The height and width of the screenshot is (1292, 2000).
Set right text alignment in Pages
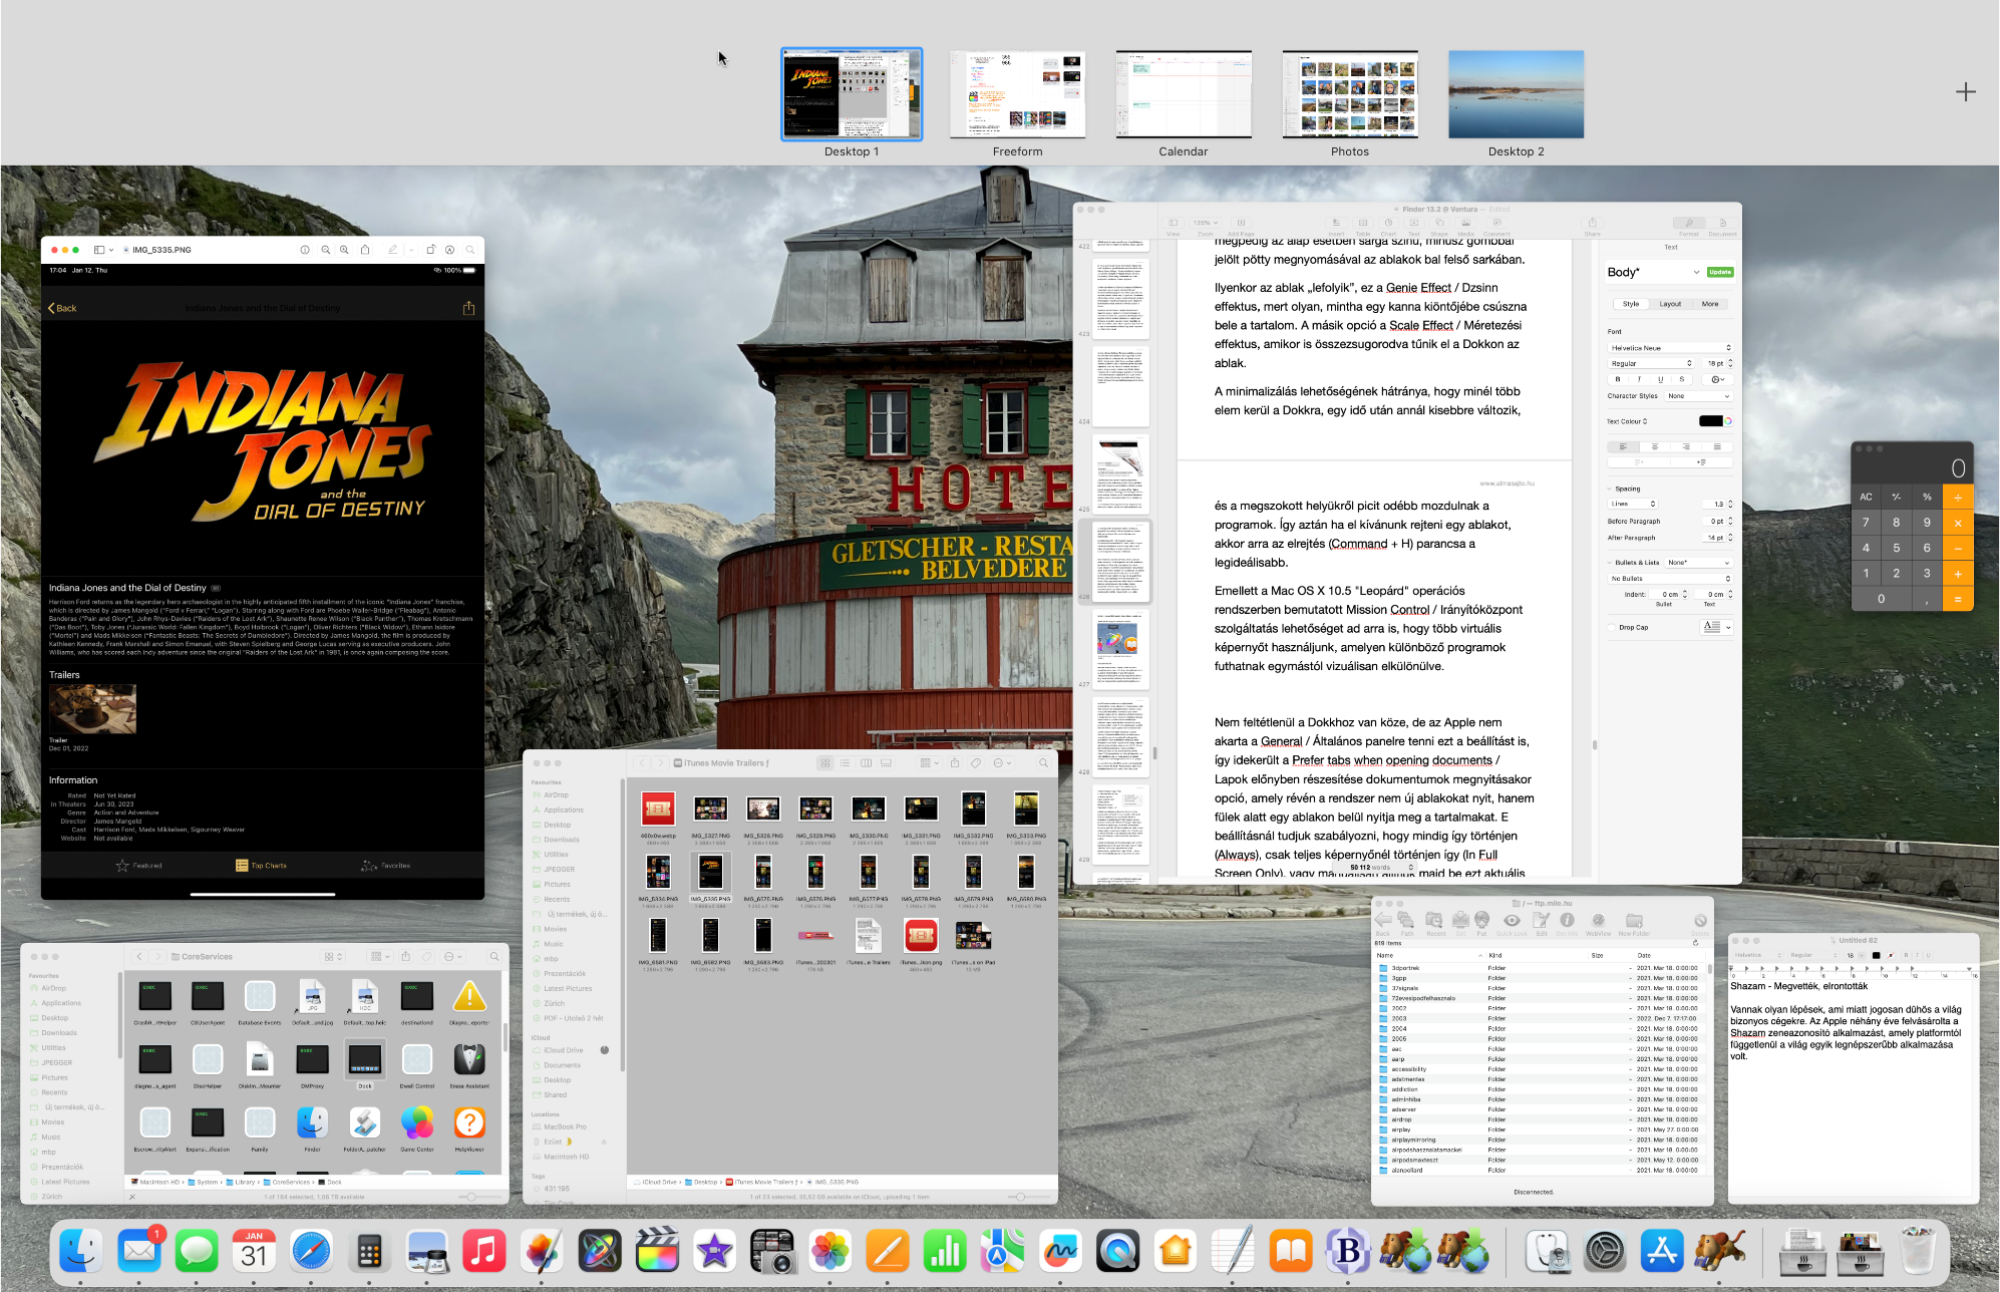coord(1686,447)
